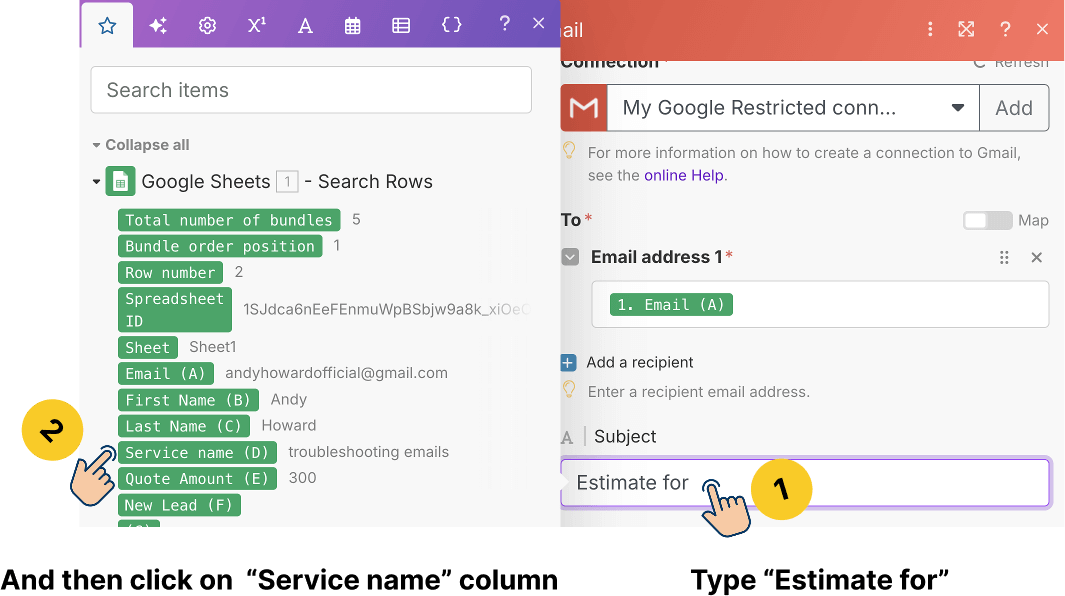Click the Email address 1 field
This screenshot has width=1065, height=596.
point(820,304)
